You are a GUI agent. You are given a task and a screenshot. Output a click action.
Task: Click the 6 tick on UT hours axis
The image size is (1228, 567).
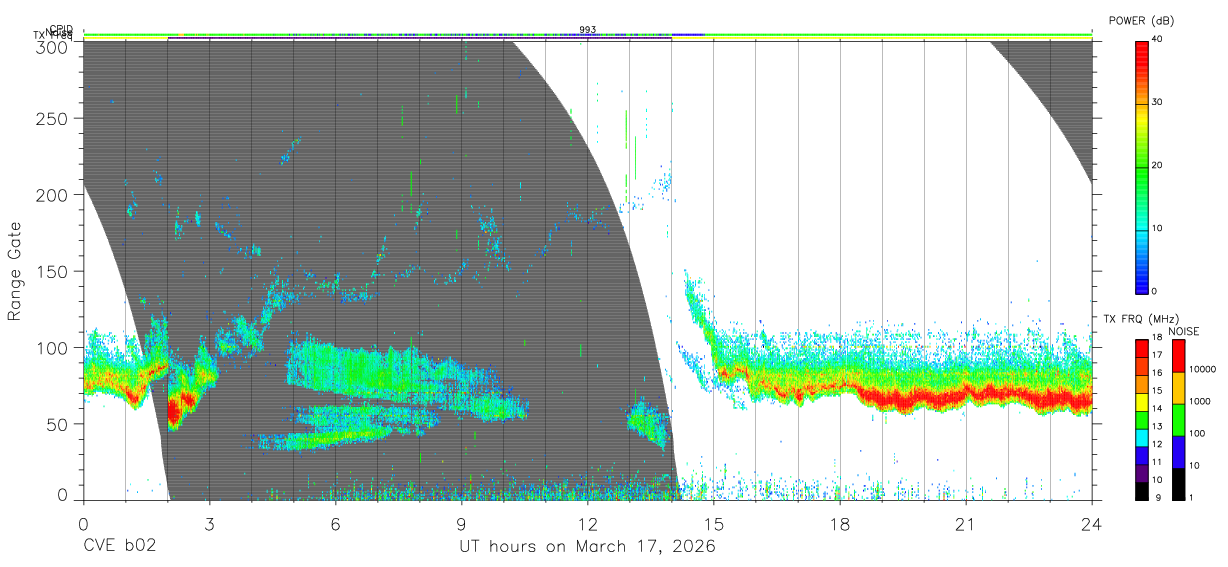pyautogui.click(x=336, y=523)
